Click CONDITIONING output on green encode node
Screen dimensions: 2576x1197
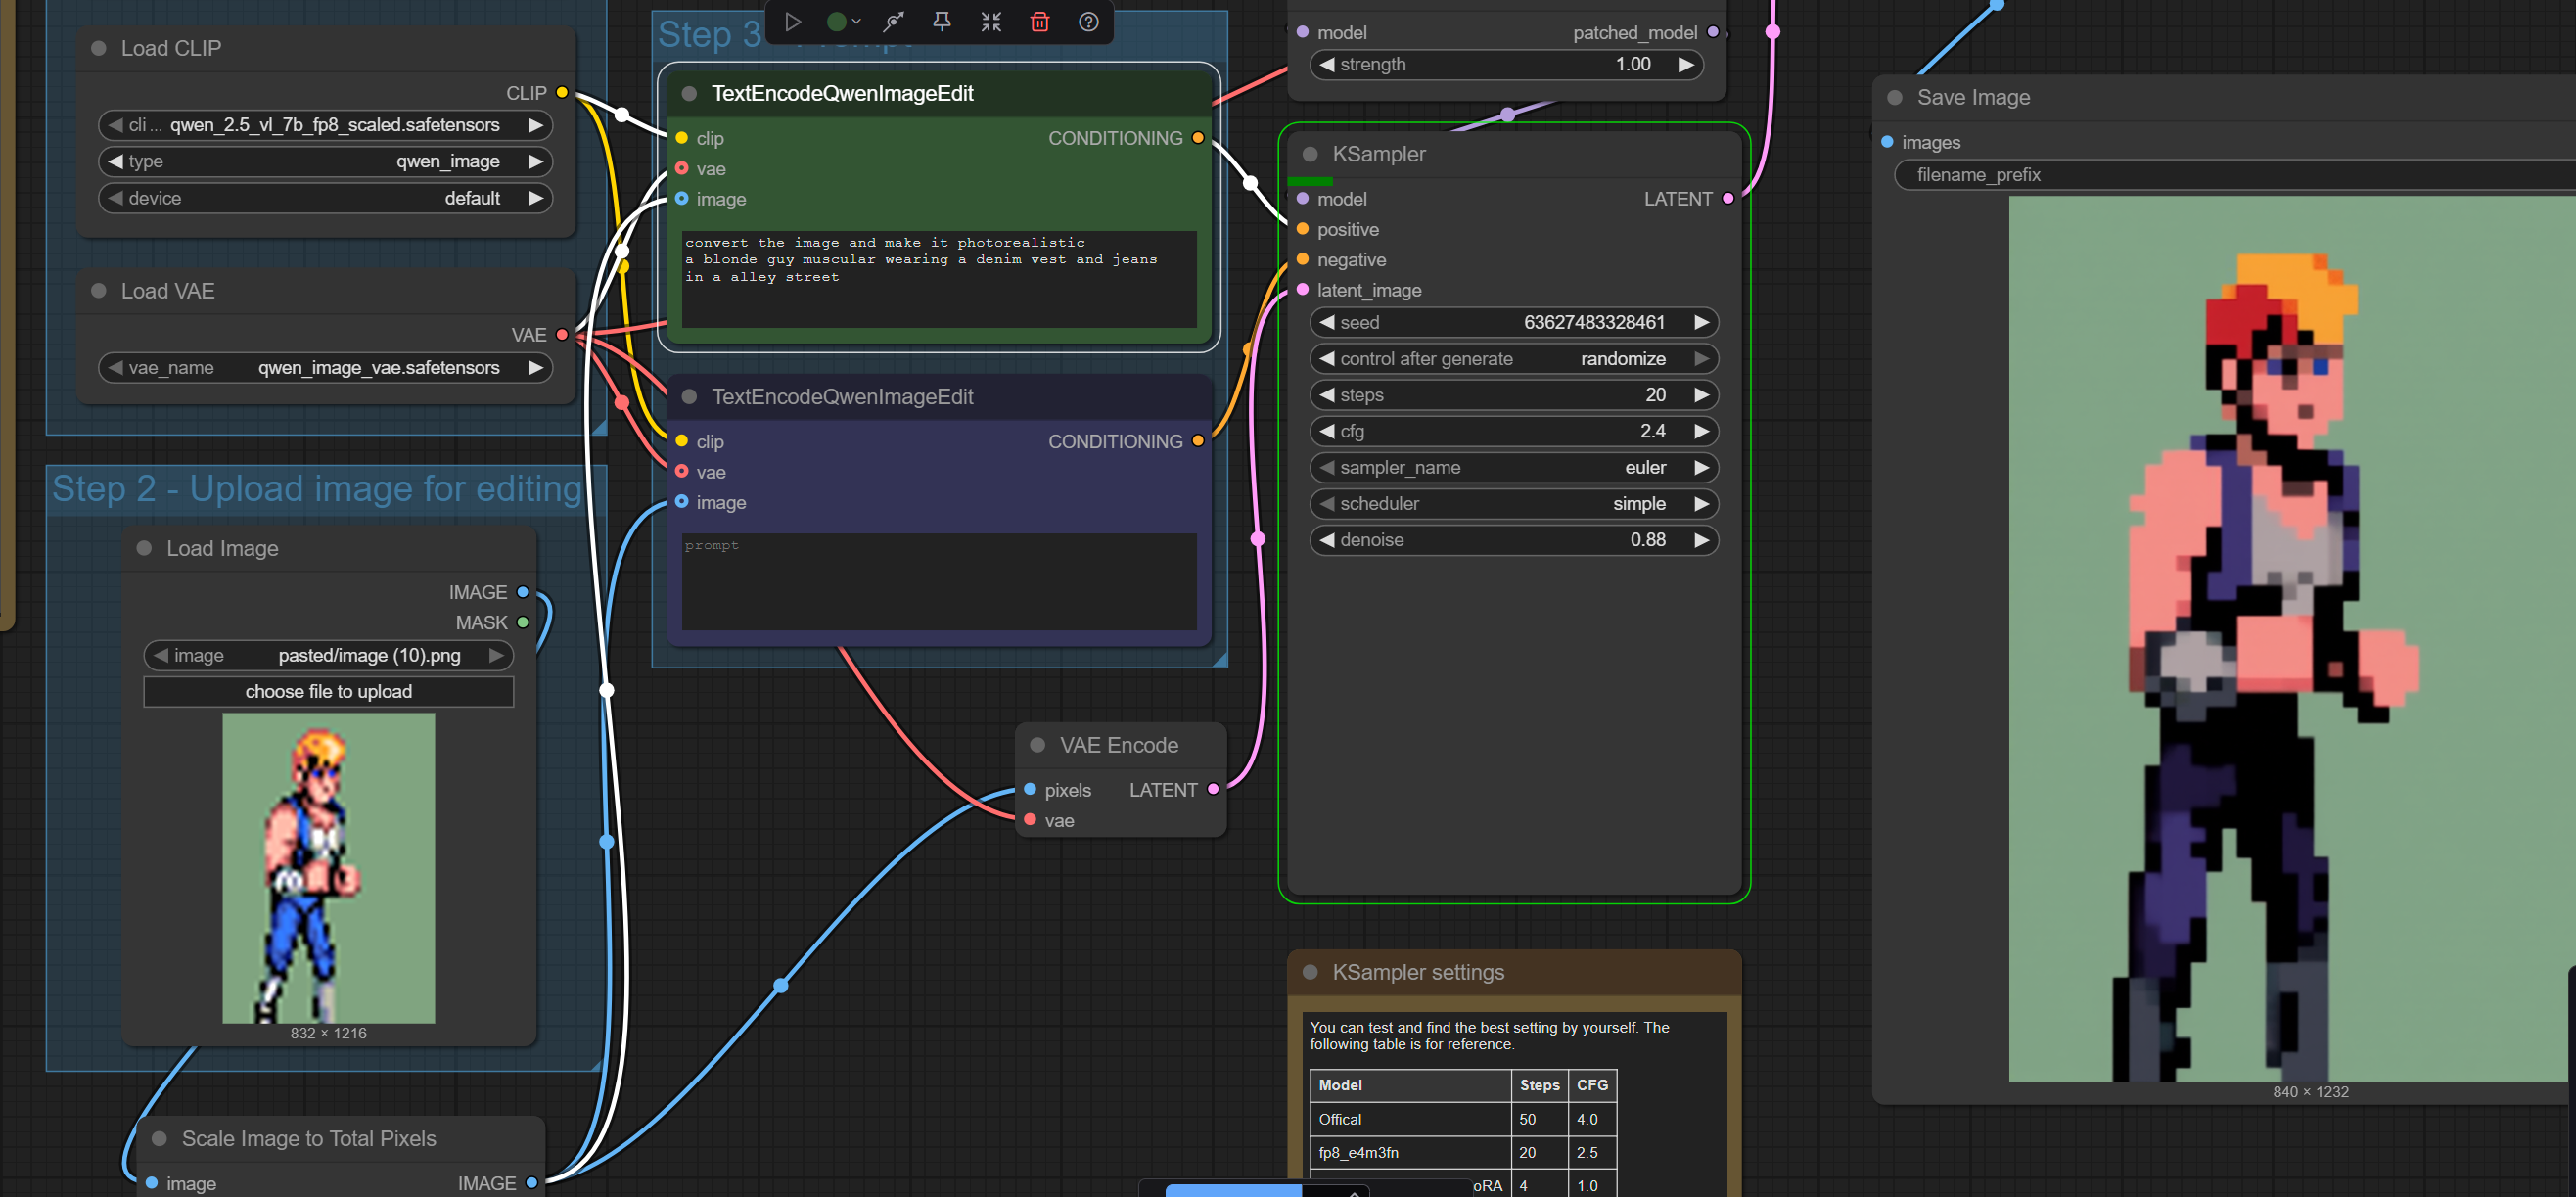point(1198,138)
